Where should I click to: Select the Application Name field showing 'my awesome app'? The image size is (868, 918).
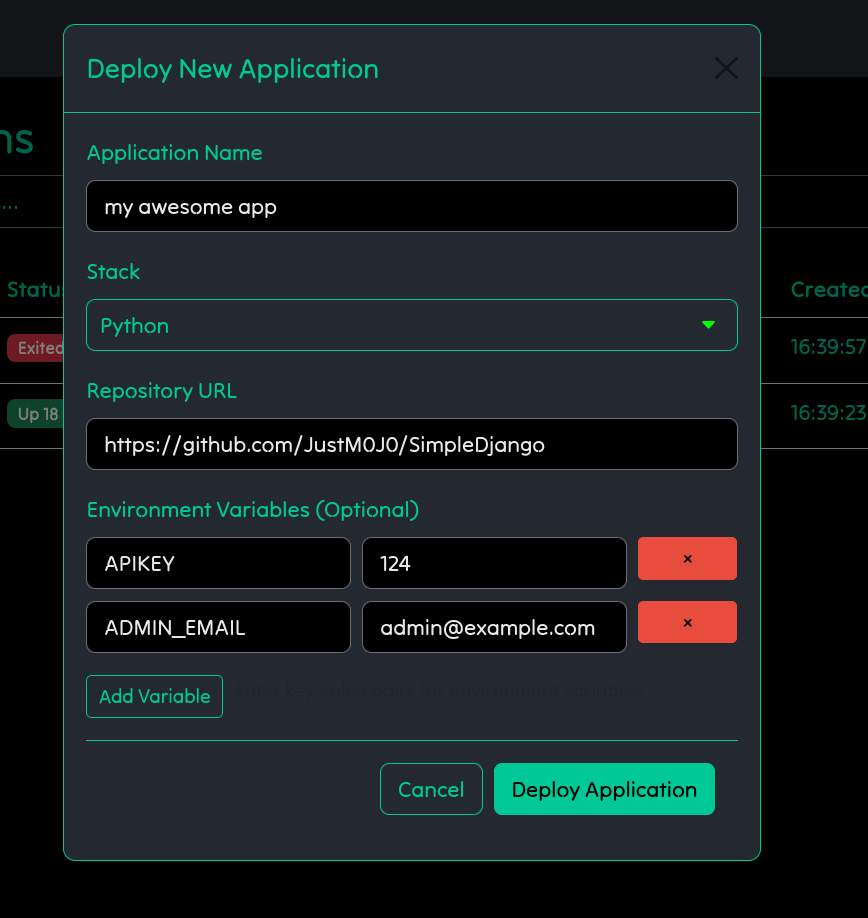(x=411, y=206)
